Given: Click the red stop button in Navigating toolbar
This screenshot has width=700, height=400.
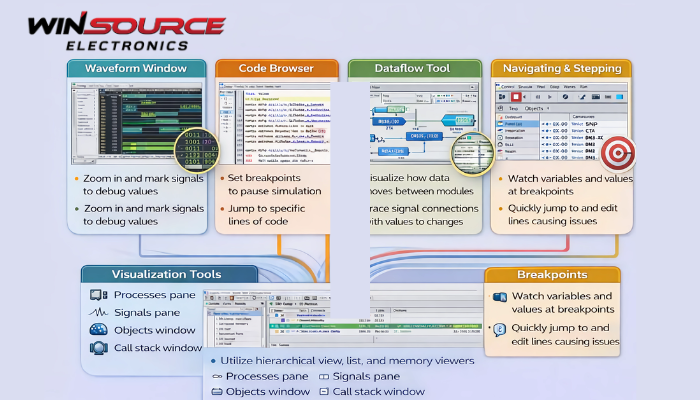Looking at the screenshot, I should (516, 97).
